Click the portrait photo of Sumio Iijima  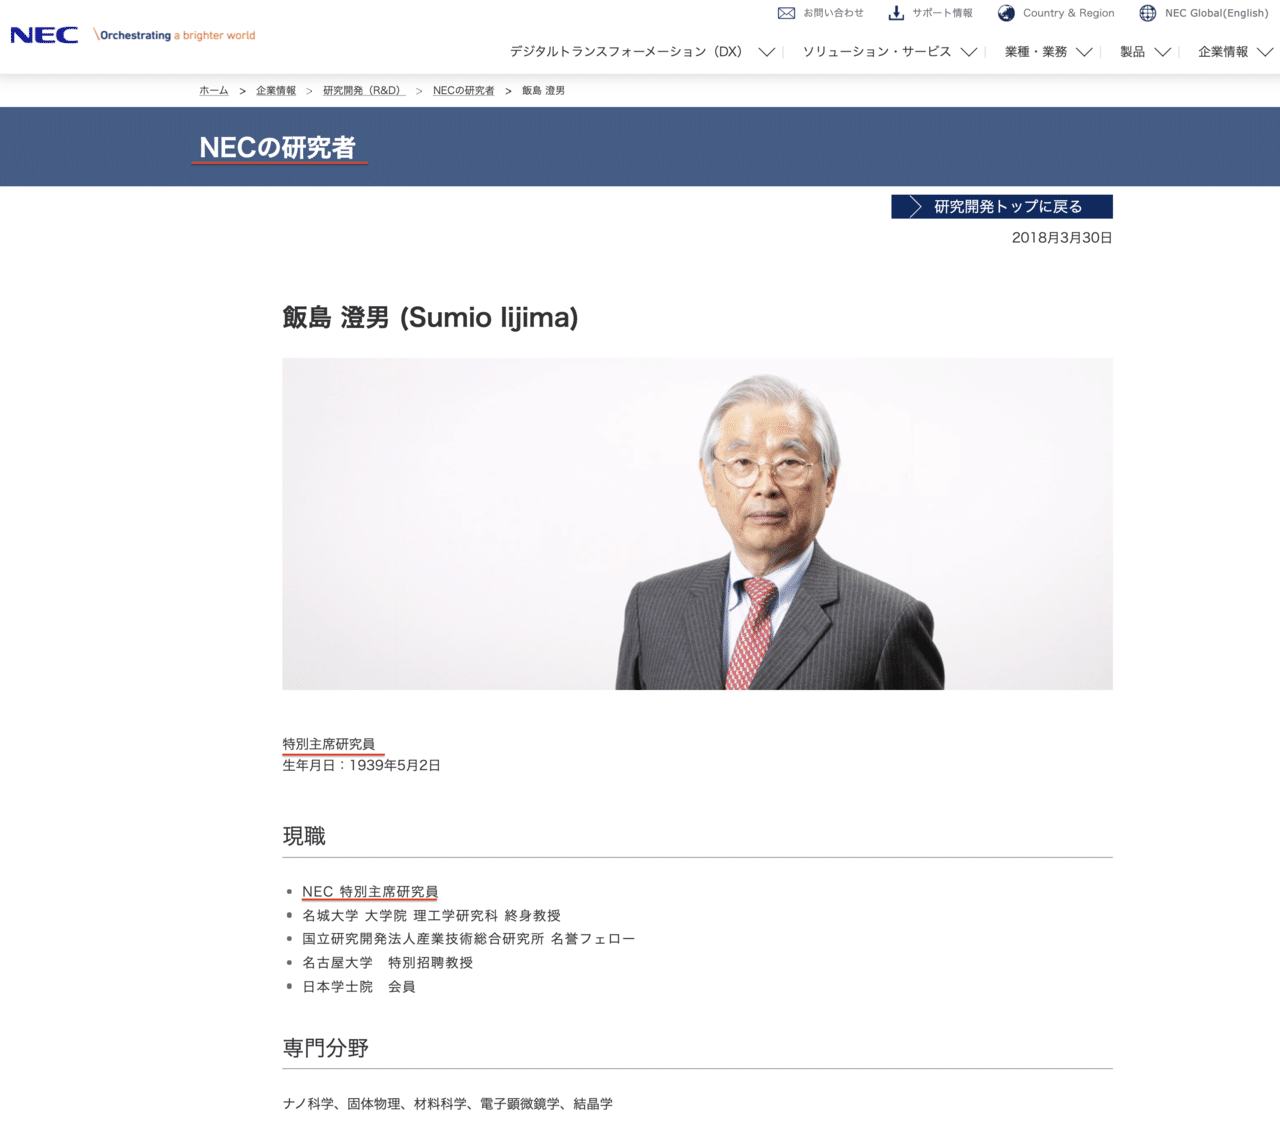tap(697, 524)
